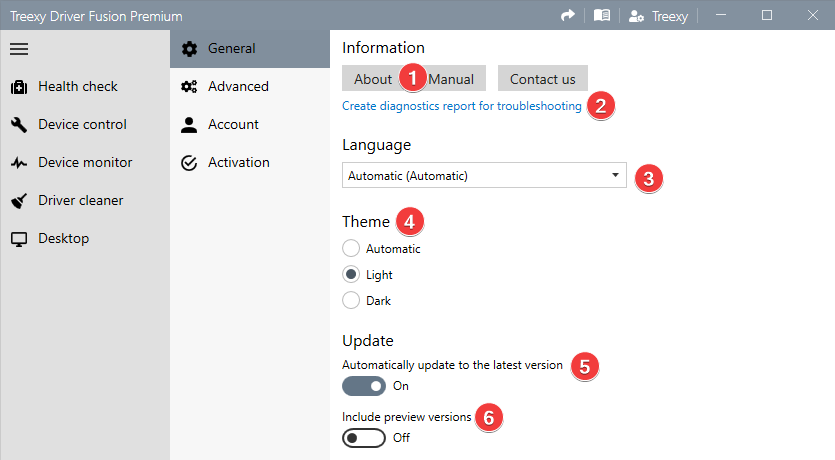The image size is (835, 460).
Task: Choose the Automatic theme radio button
Action: click(351, 248)
